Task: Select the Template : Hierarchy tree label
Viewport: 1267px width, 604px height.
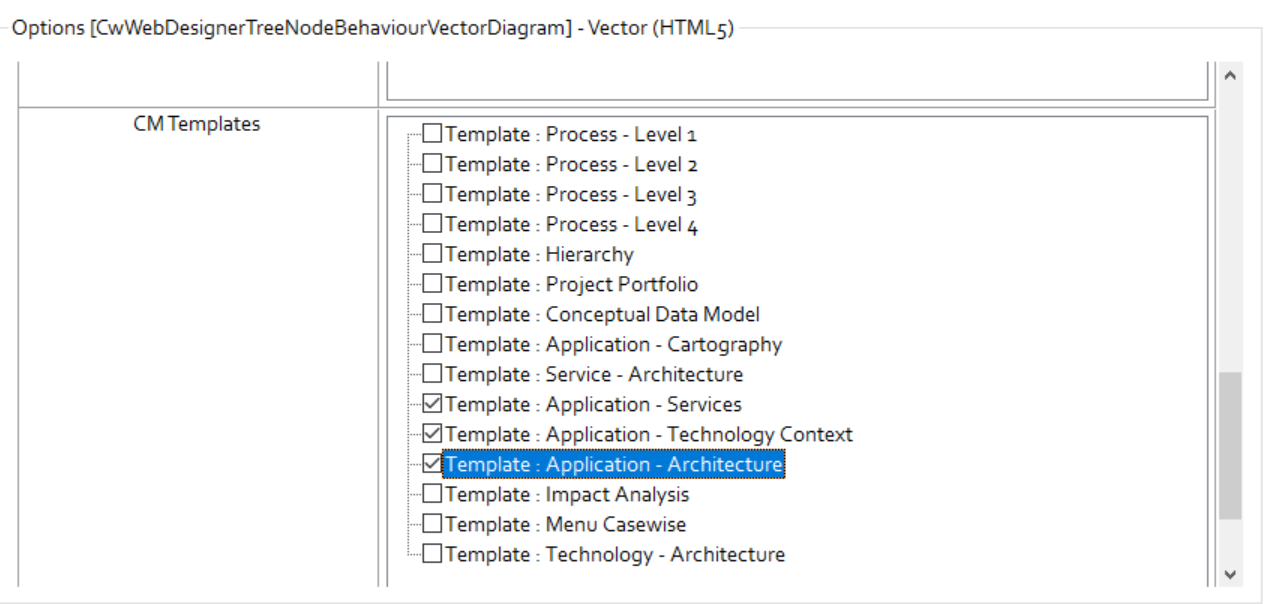Action: click(539, 254)
